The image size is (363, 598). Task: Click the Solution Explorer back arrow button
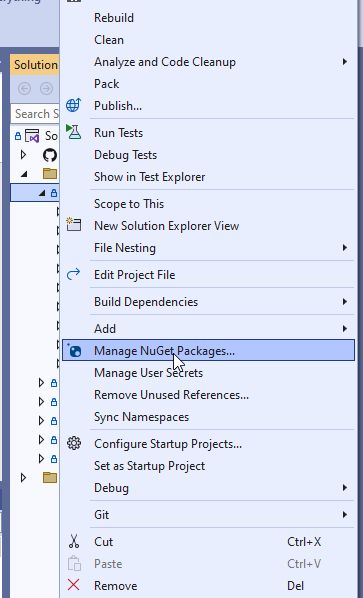[x=24, y=88]
